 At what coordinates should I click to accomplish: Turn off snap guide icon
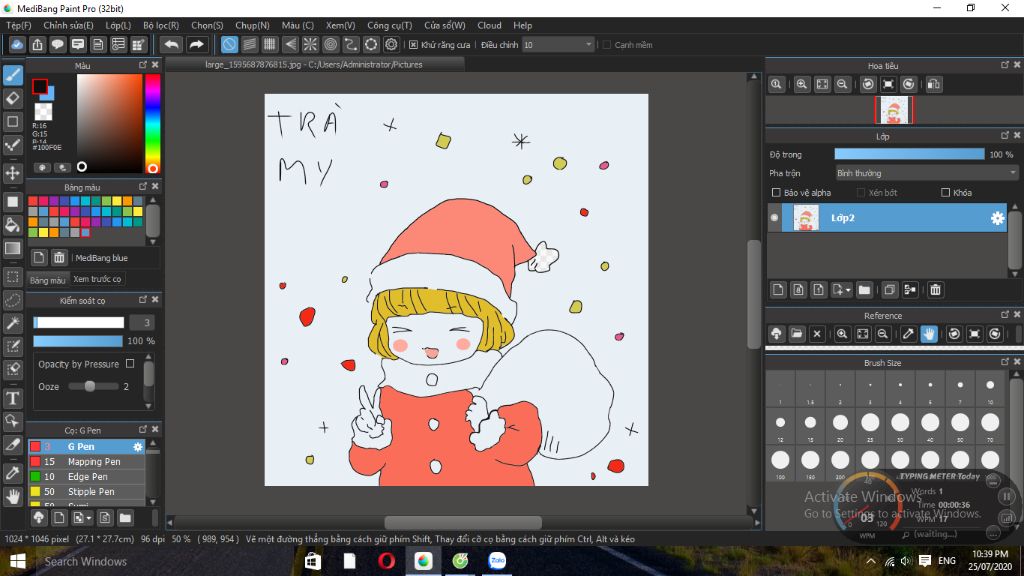point(229,44)
